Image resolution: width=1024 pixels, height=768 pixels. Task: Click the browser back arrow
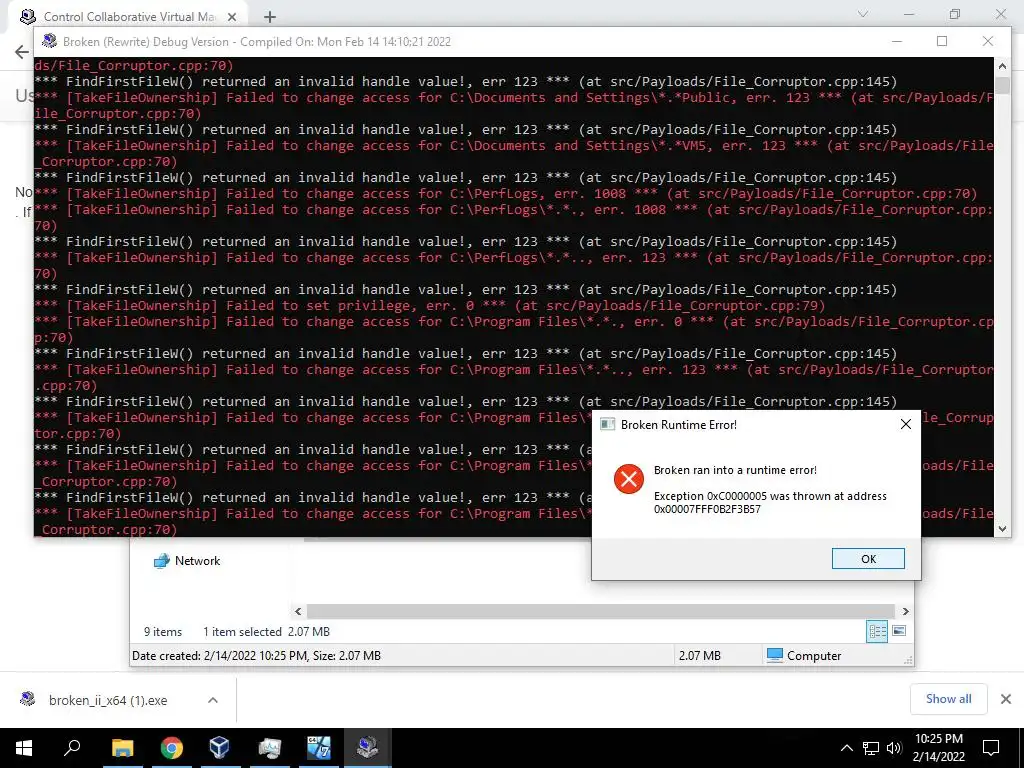[x=22, y=52]
